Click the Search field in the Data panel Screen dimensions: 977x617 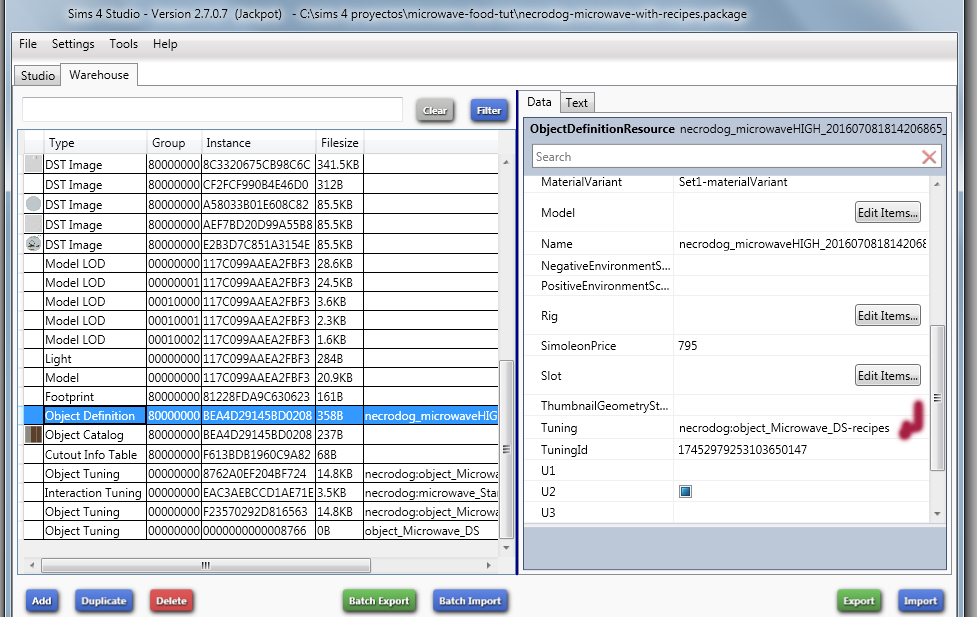click(x=726, y=157)
